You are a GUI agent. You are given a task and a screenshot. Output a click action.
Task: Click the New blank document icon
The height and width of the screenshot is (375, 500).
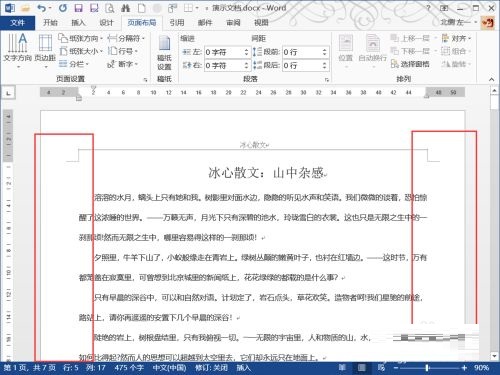click(x=141, y=8)
